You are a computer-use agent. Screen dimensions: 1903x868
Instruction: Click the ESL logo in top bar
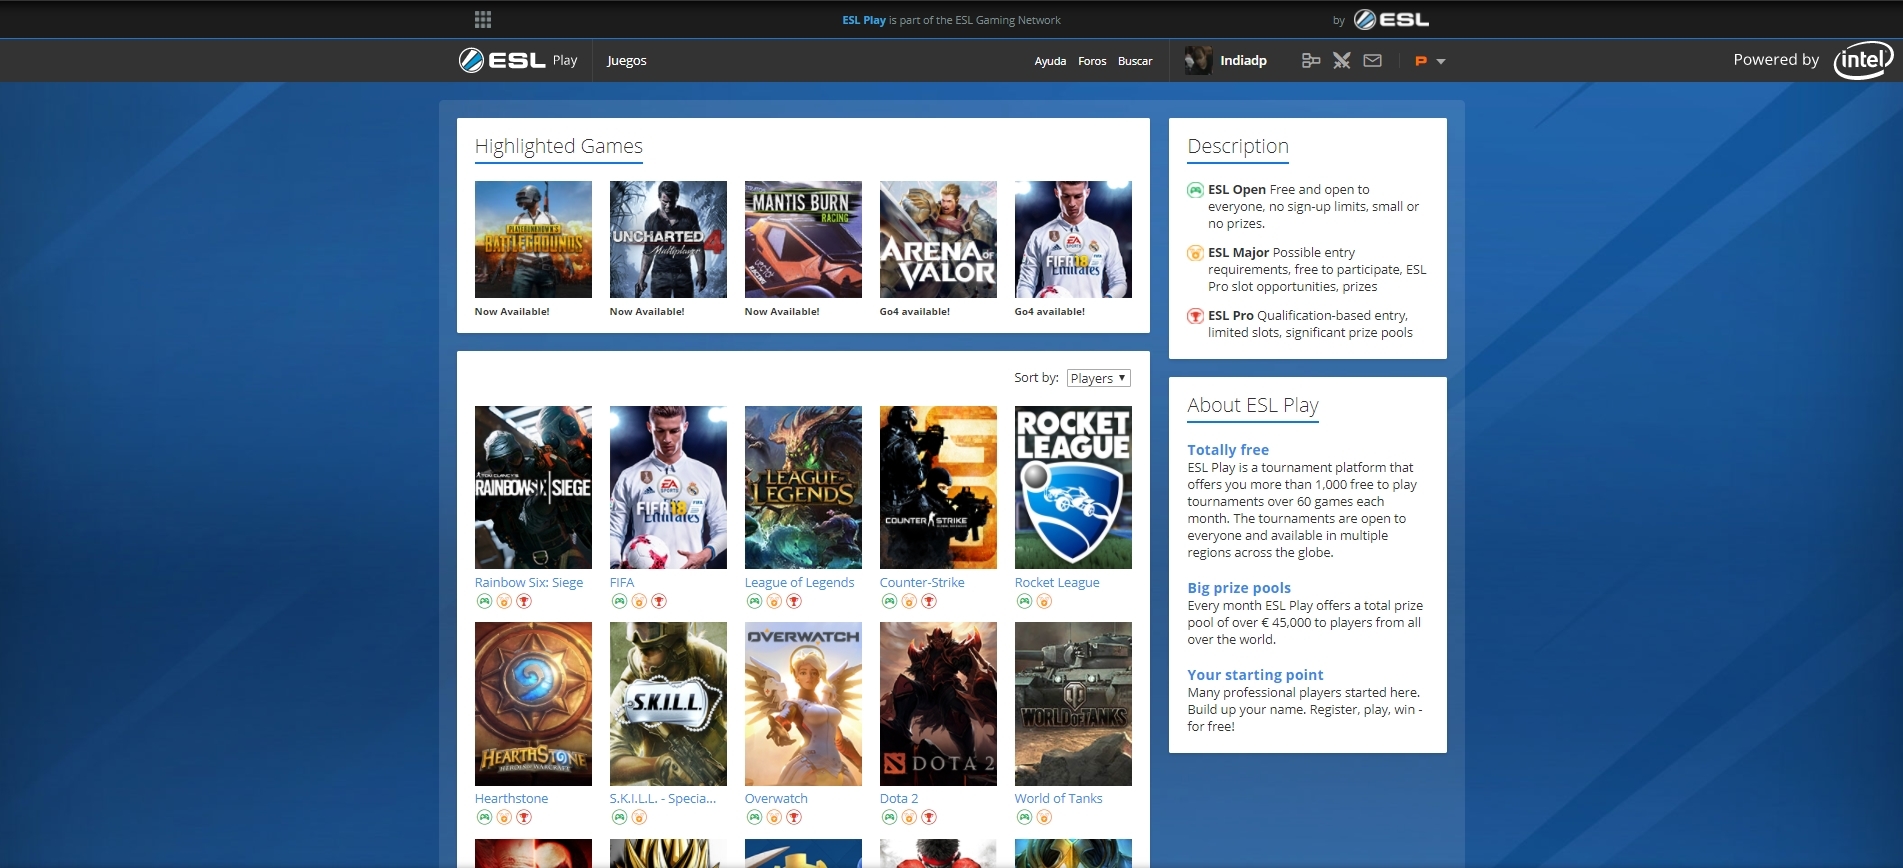(x=1391, y=19)
